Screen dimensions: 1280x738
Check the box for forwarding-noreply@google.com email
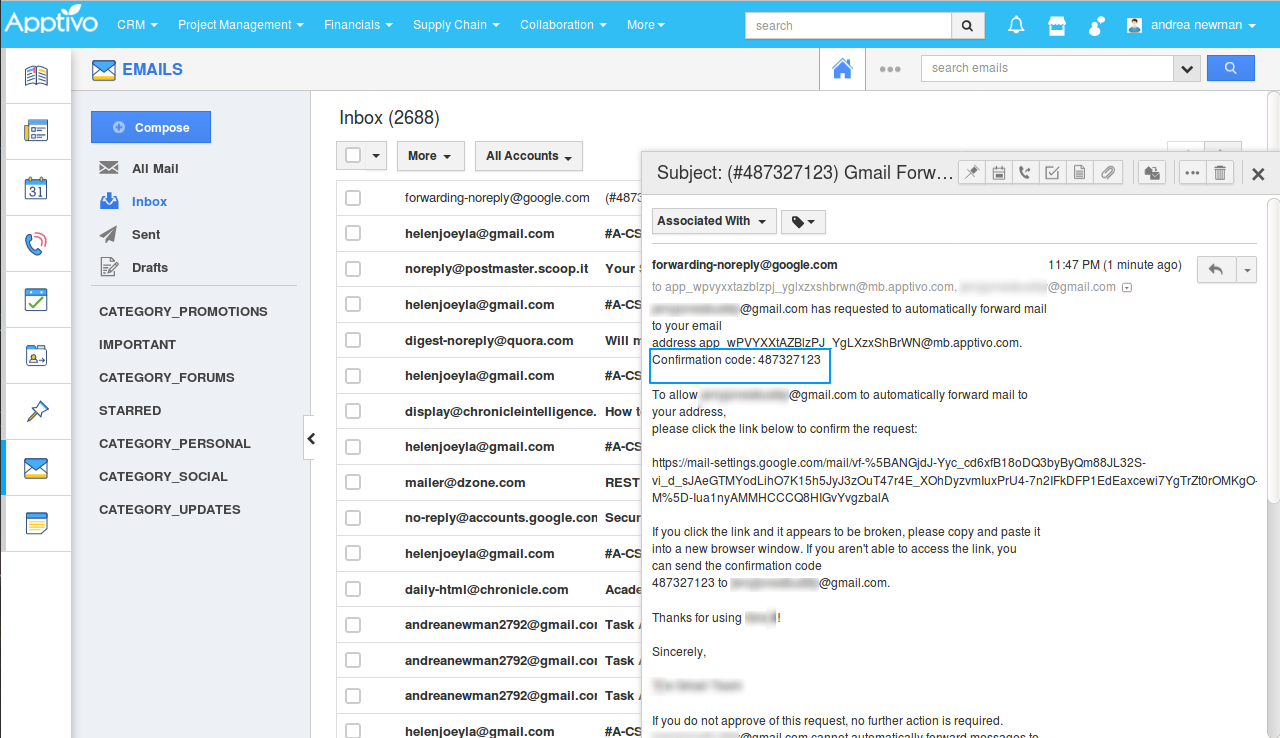tap(353, 198)
